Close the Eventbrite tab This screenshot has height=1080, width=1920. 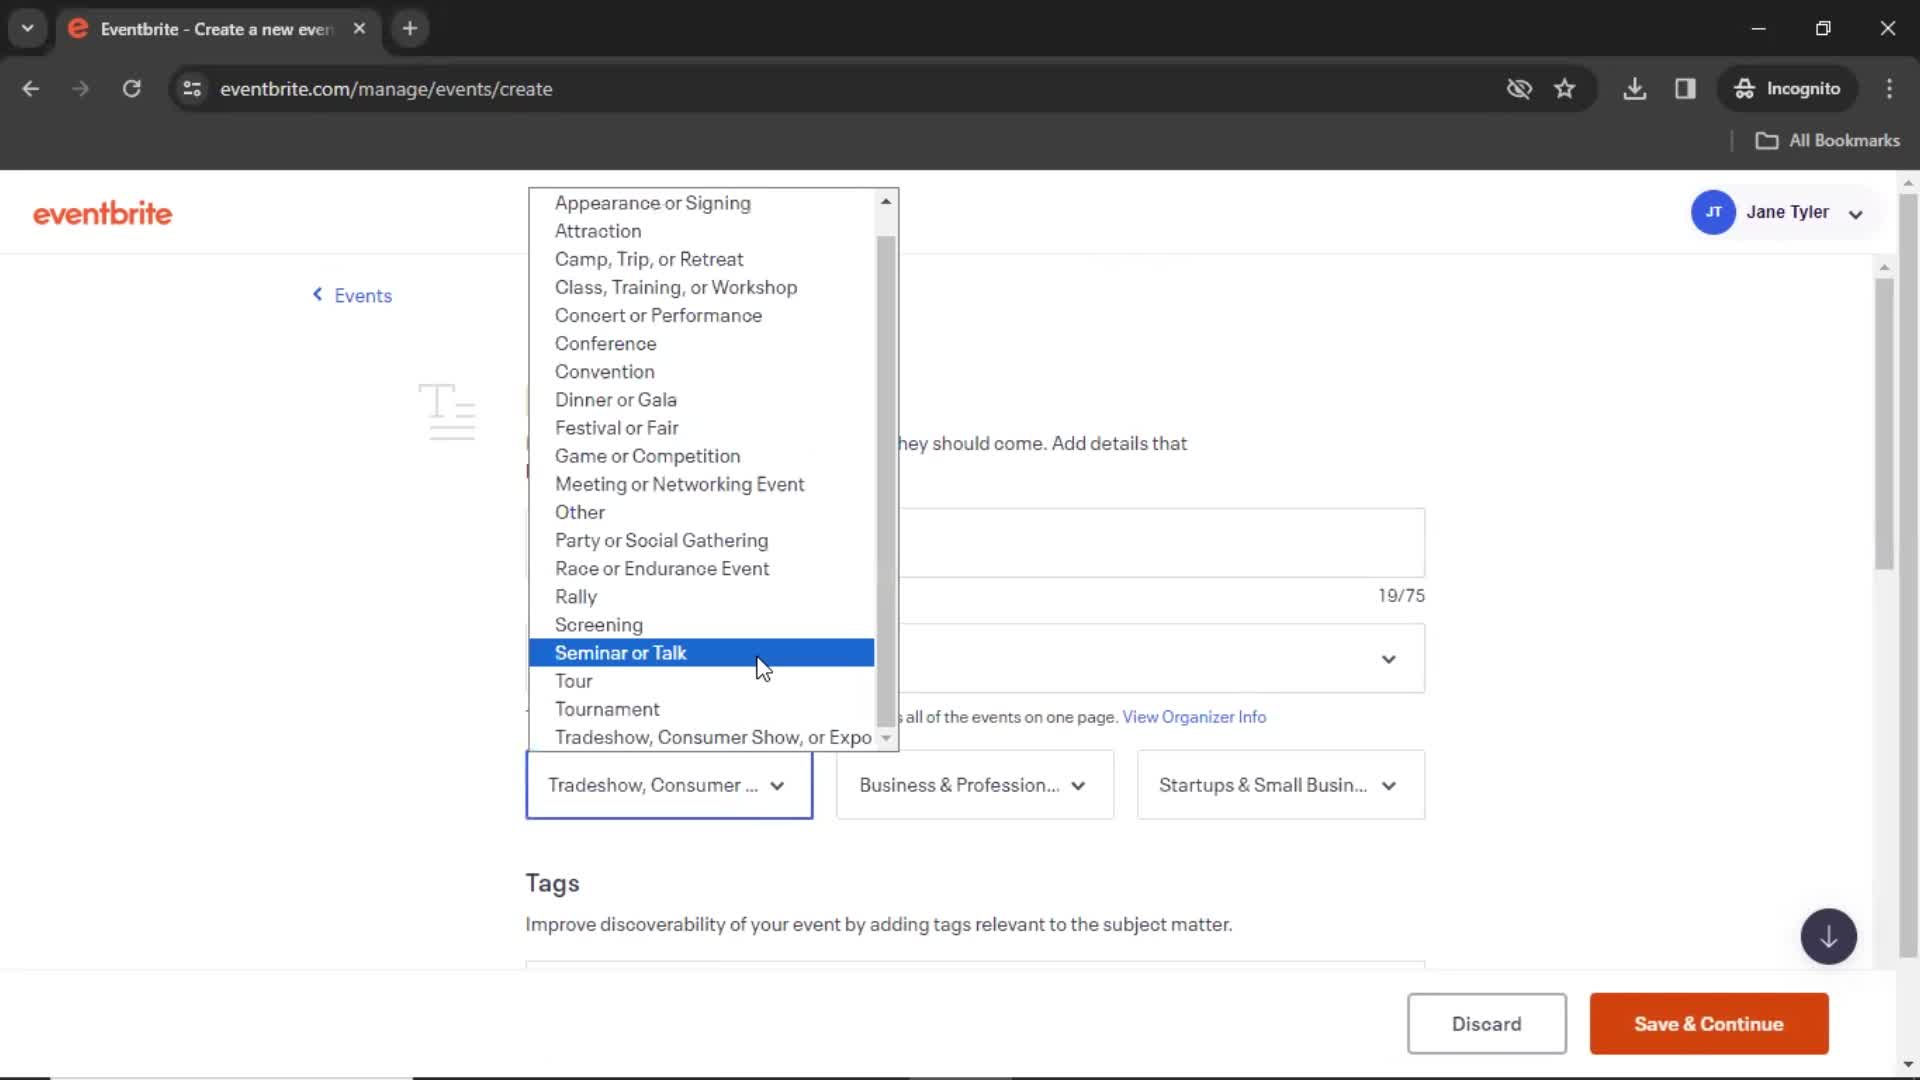click(x=359, y=29)
